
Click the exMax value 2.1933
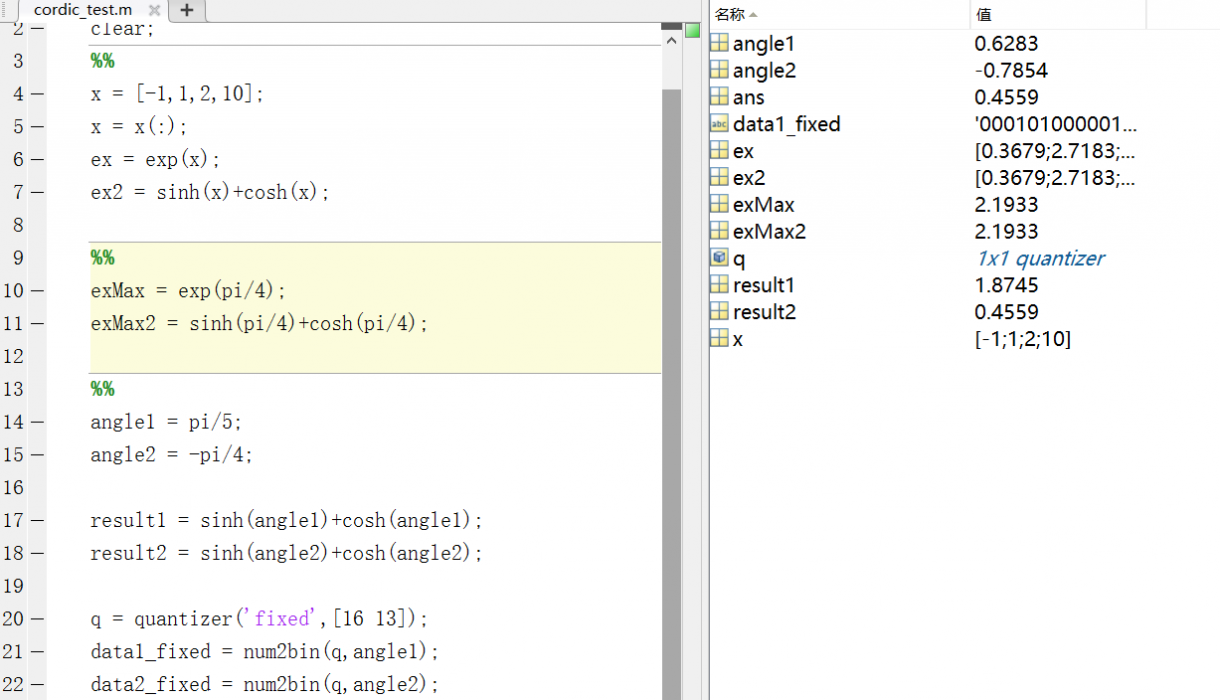point(1006,205)
